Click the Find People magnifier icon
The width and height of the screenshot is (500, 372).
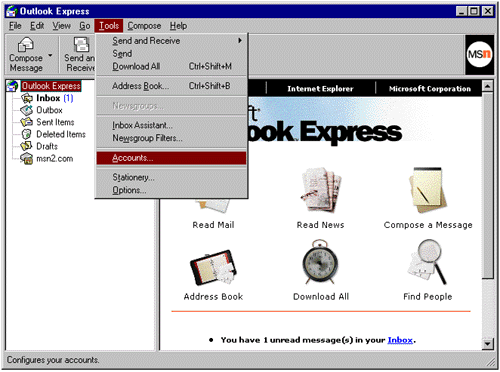click(428, 262)
